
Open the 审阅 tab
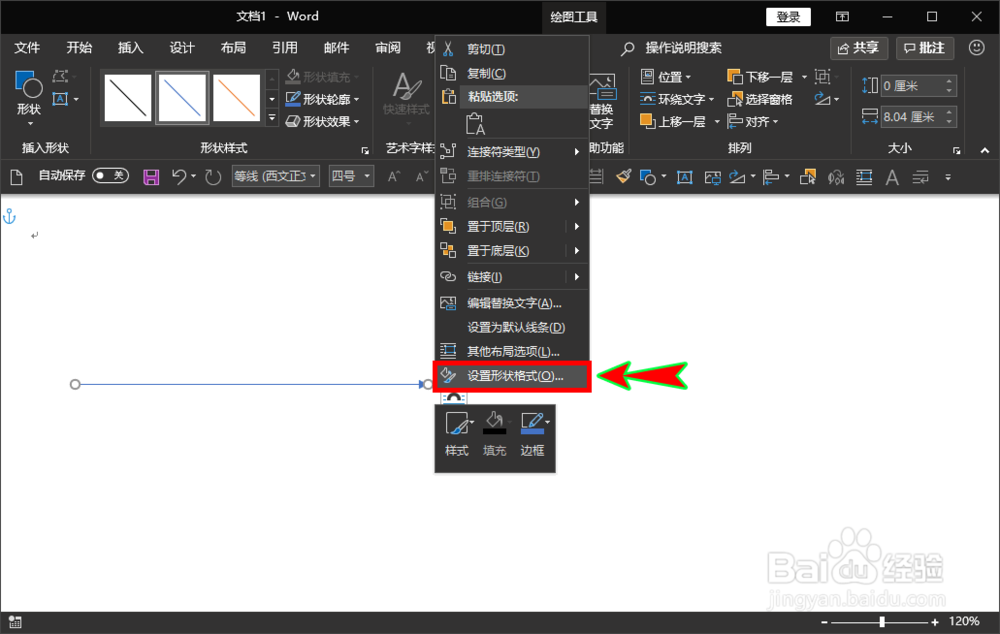pyautogui.click(x=388, y=48)
